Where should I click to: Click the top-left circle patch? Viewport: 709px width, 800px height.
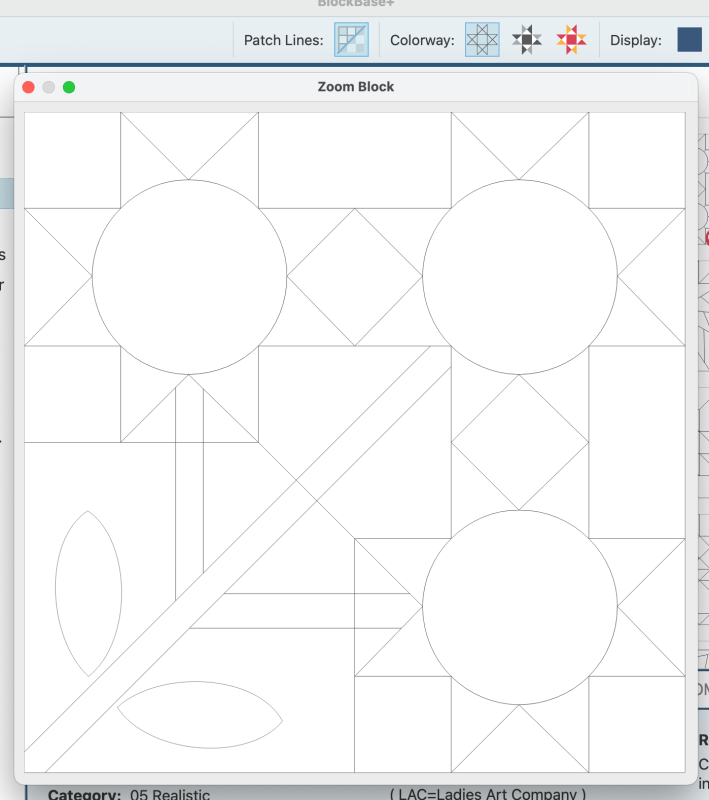[189, 277]
